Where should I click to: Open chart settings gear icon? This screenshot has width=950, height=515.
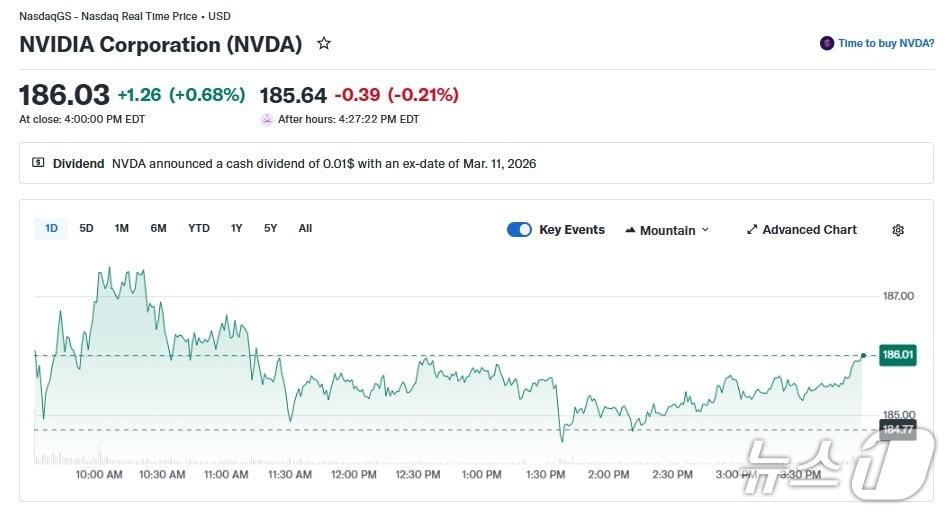tap(898, 230)
